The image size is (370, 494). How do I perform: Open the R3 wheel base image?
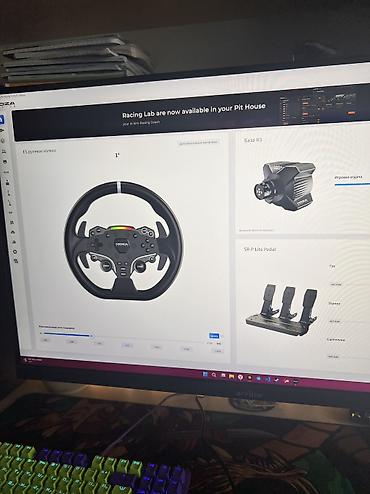[284, 185]
